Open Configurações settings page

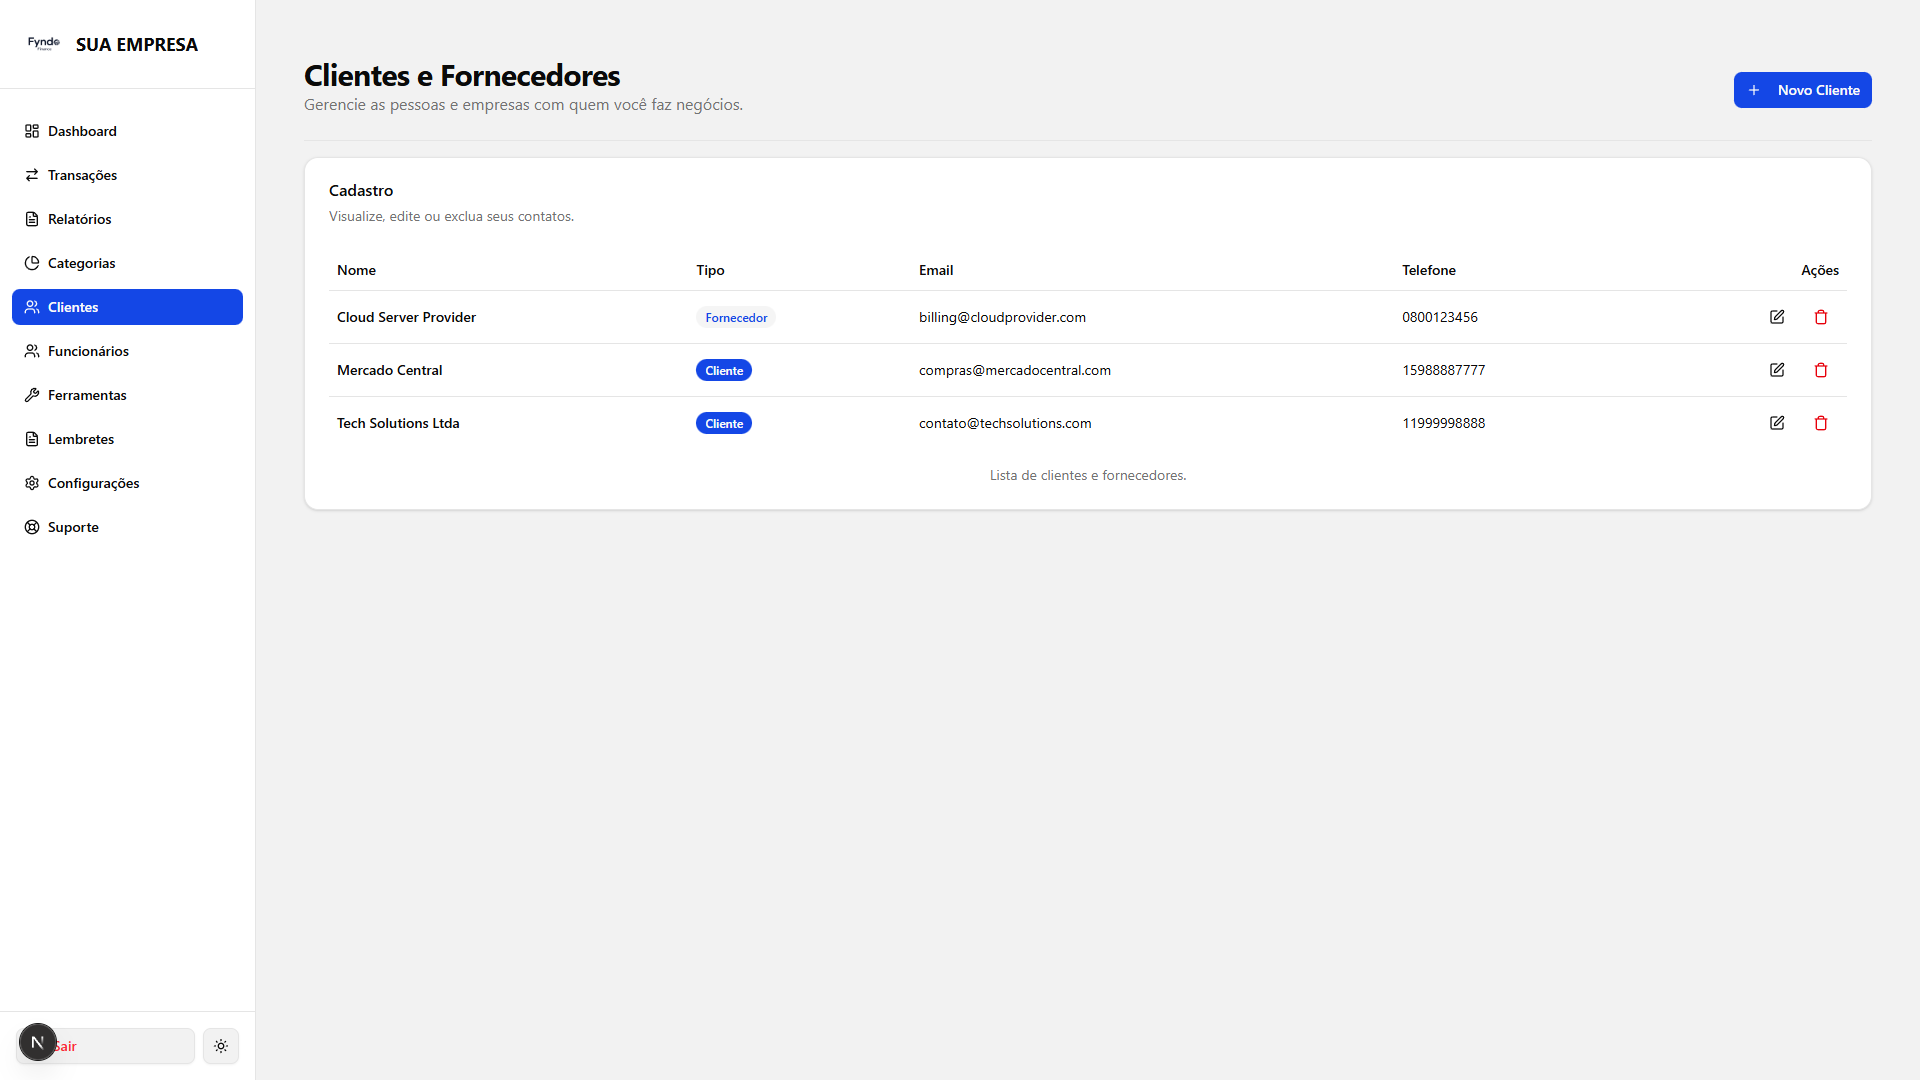(x=93, y=483)
